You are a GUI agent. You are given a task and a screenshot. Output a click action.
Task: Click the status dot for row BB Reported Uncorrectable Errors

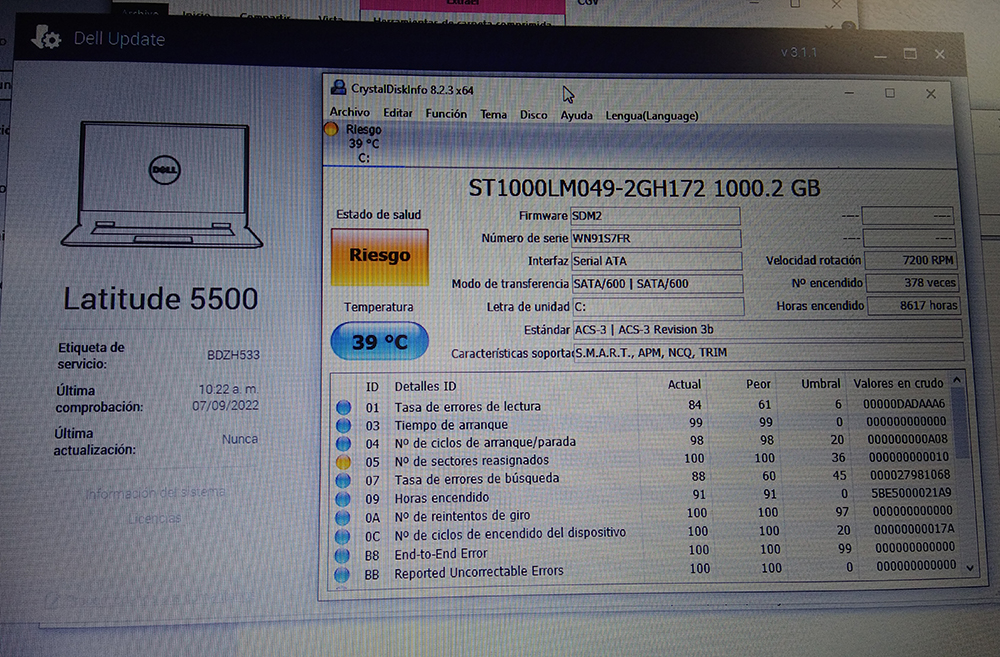342,574
